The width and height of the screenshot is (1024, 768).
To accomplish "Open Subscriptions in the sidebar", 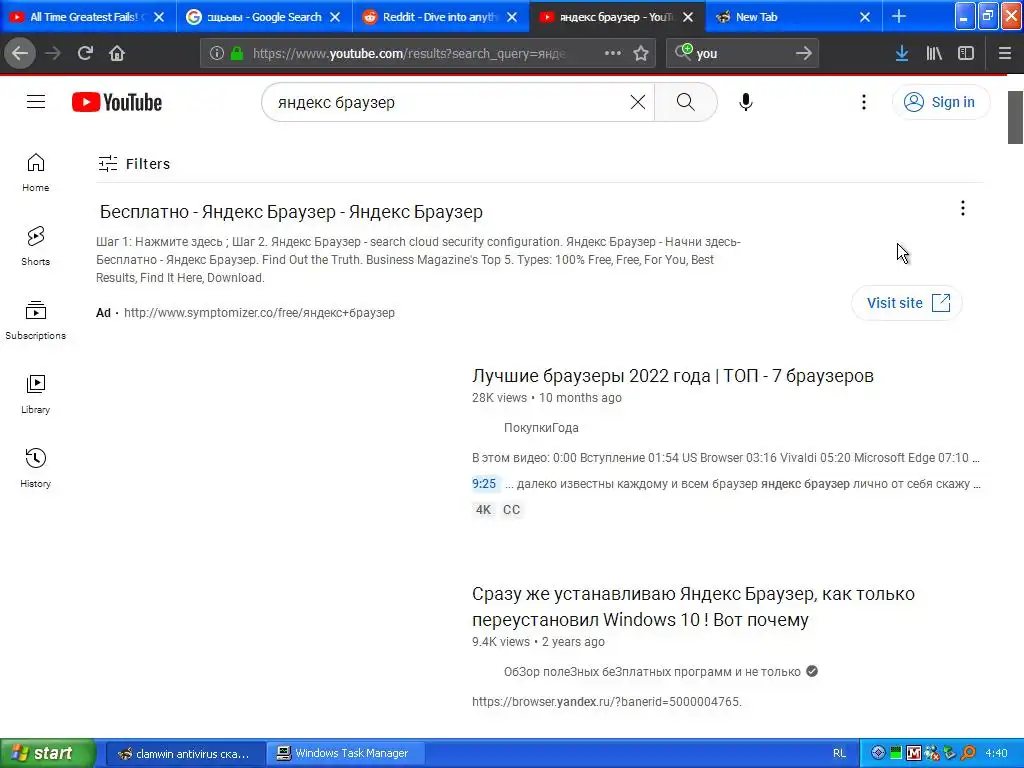I will coord(35,320).
